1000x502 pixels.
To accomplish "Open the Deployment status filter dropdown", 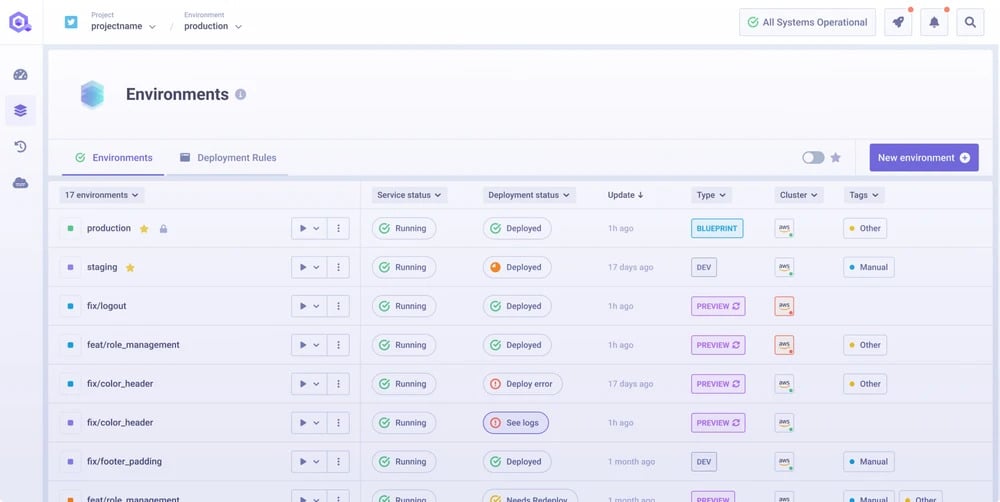I will [529, 195].
